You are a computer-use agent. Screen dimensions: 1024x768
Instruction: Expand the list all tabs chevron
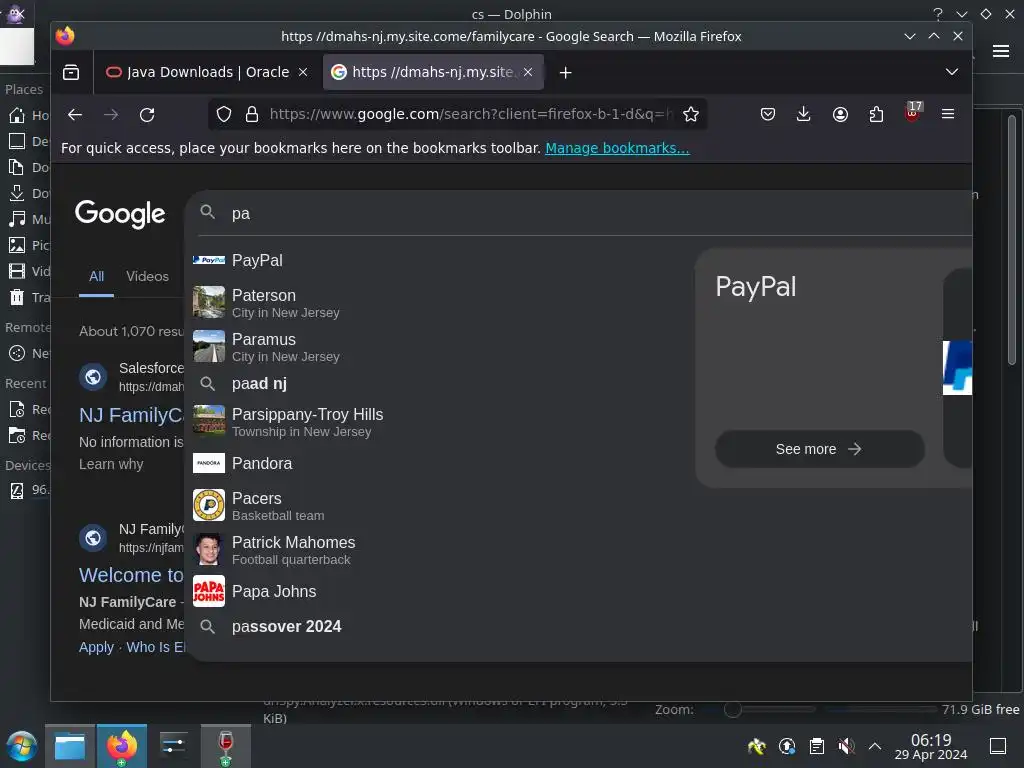click(x=952, y=72)
